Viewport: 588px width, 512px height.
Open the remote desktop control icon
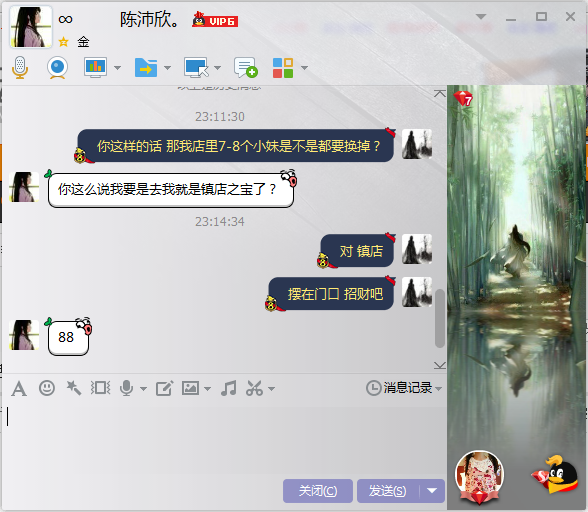click(196, 68)
